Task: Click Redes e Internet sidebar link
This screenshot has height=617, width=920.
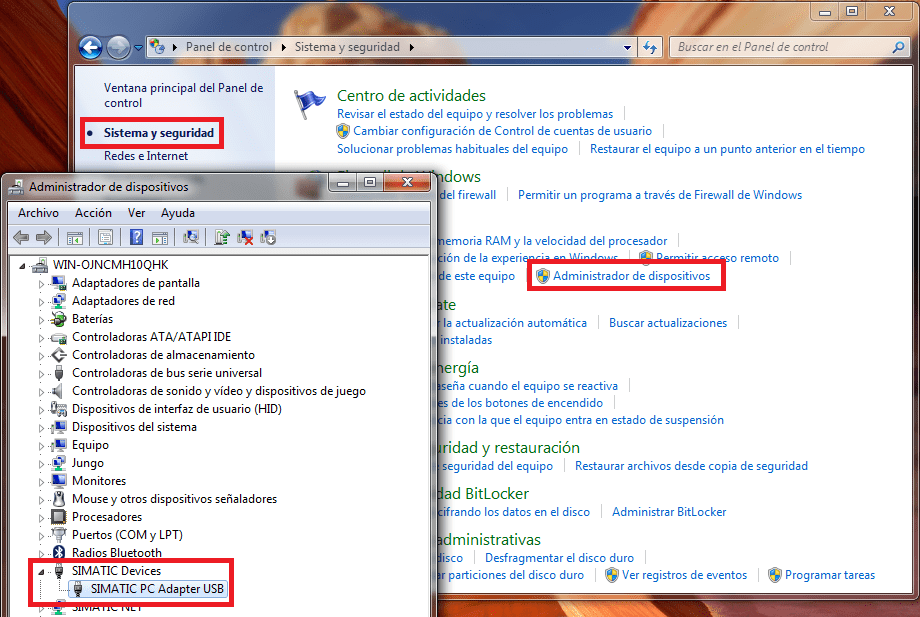Action: 146,155
